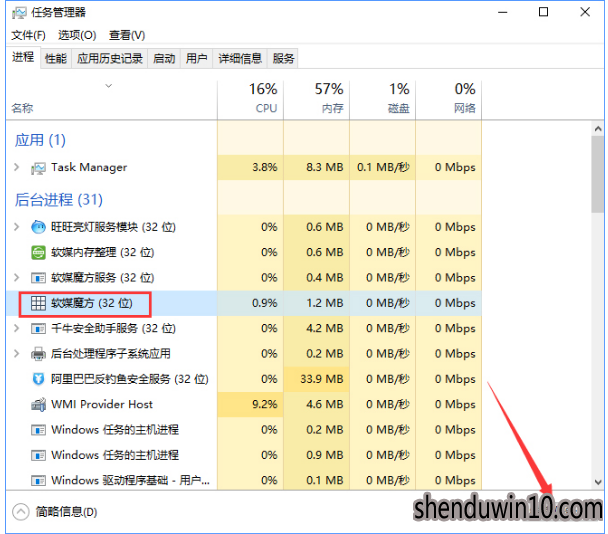Click the 0.1 MB/秒 disk value
This screenshot has height=534, width=608.
point(383,167)
